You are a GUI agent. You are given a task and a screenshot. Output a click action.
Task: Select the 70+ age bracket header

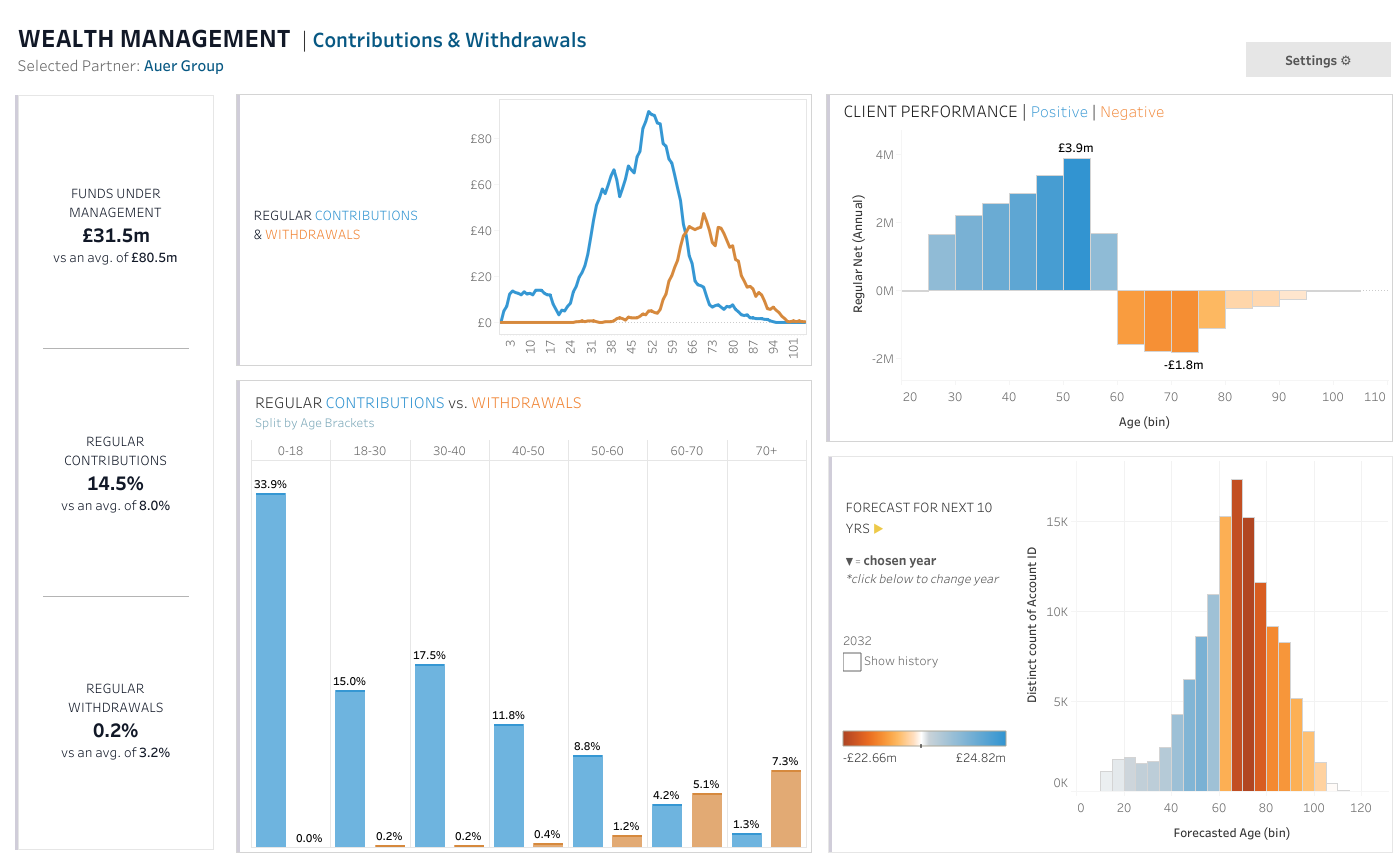coord(766,451)
